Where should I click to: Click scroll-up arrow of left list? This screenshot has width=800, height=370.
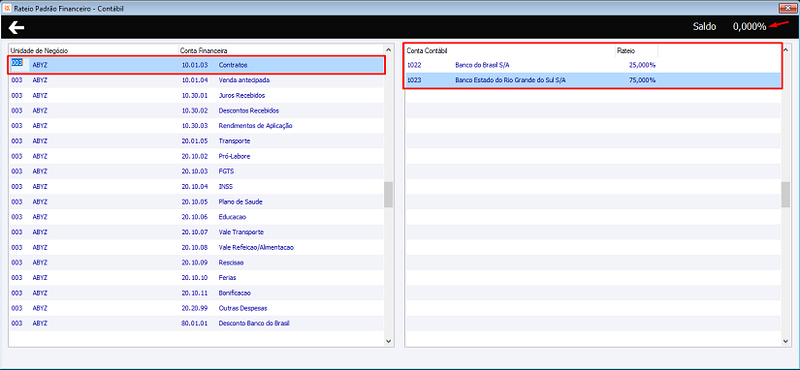388,50
